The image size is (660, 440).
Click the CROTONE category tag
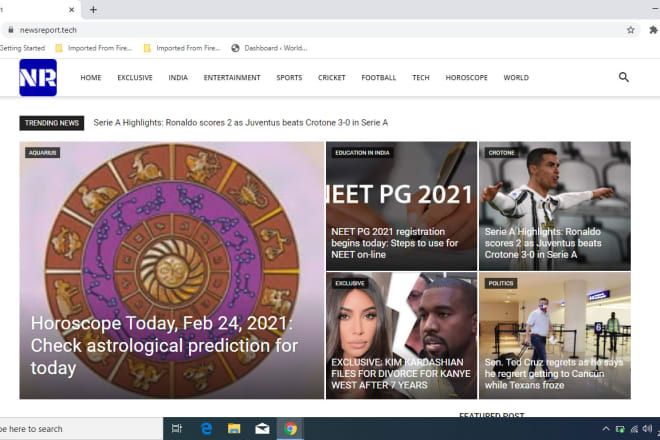point(501,152)
